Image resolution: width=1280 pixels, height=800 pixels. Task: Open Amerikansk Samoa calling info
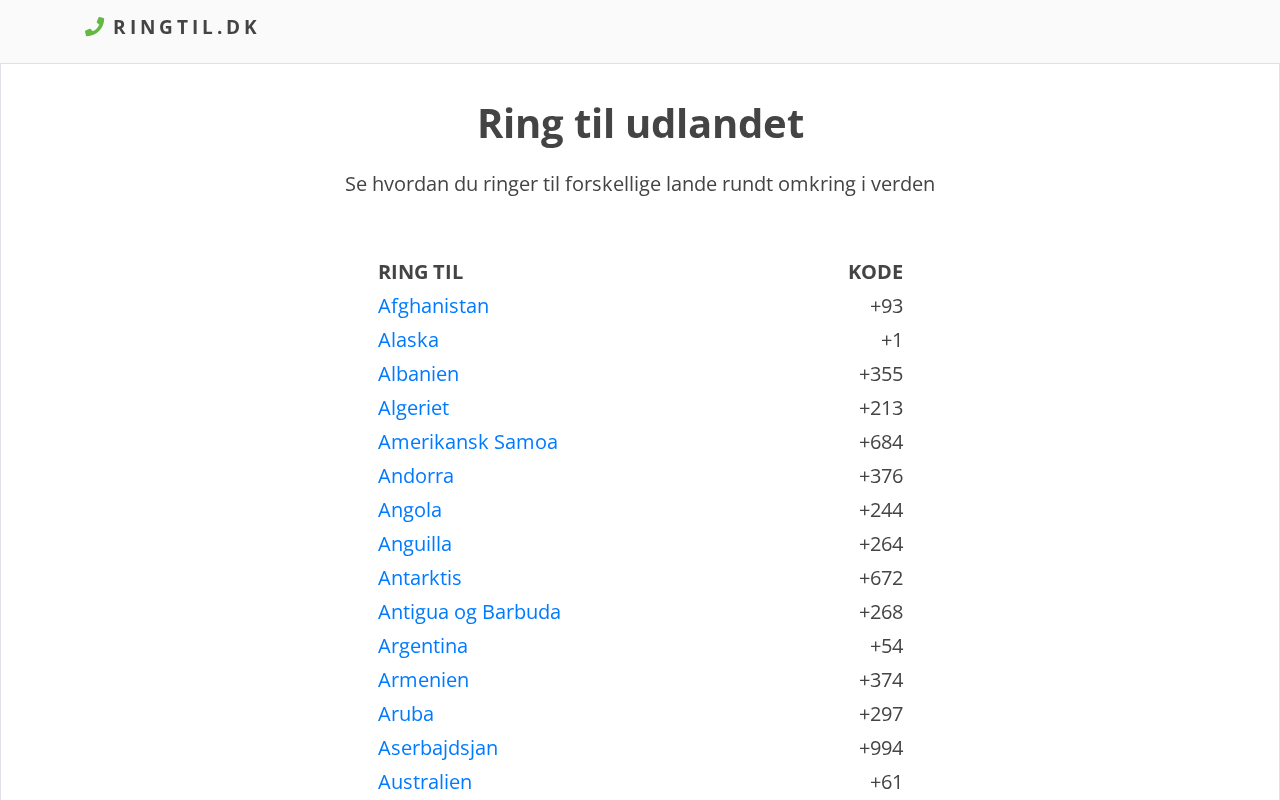[x=467, y=442]
